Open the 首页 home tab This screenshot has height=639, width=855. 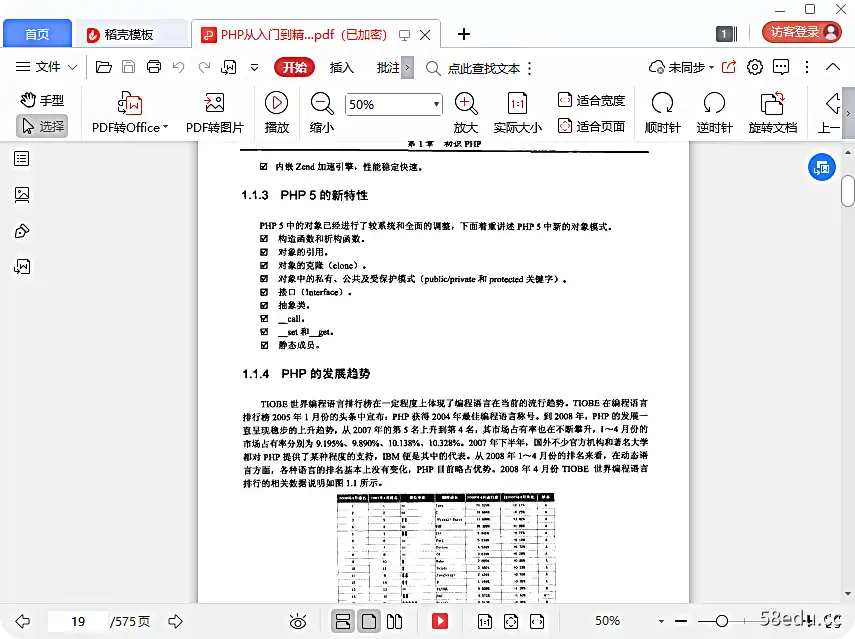point(37,34)
